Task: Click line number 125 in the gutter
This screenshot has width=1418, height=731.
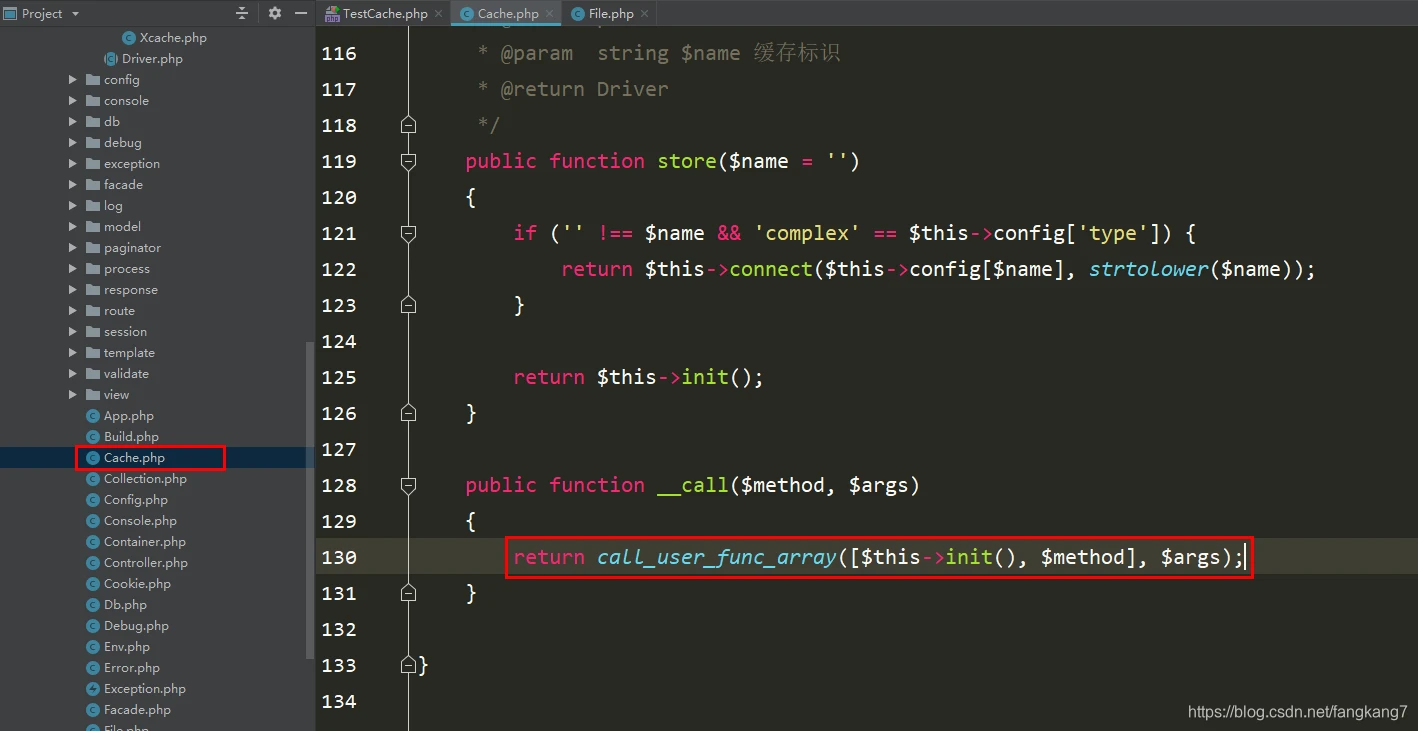Action: coord(338,377)
